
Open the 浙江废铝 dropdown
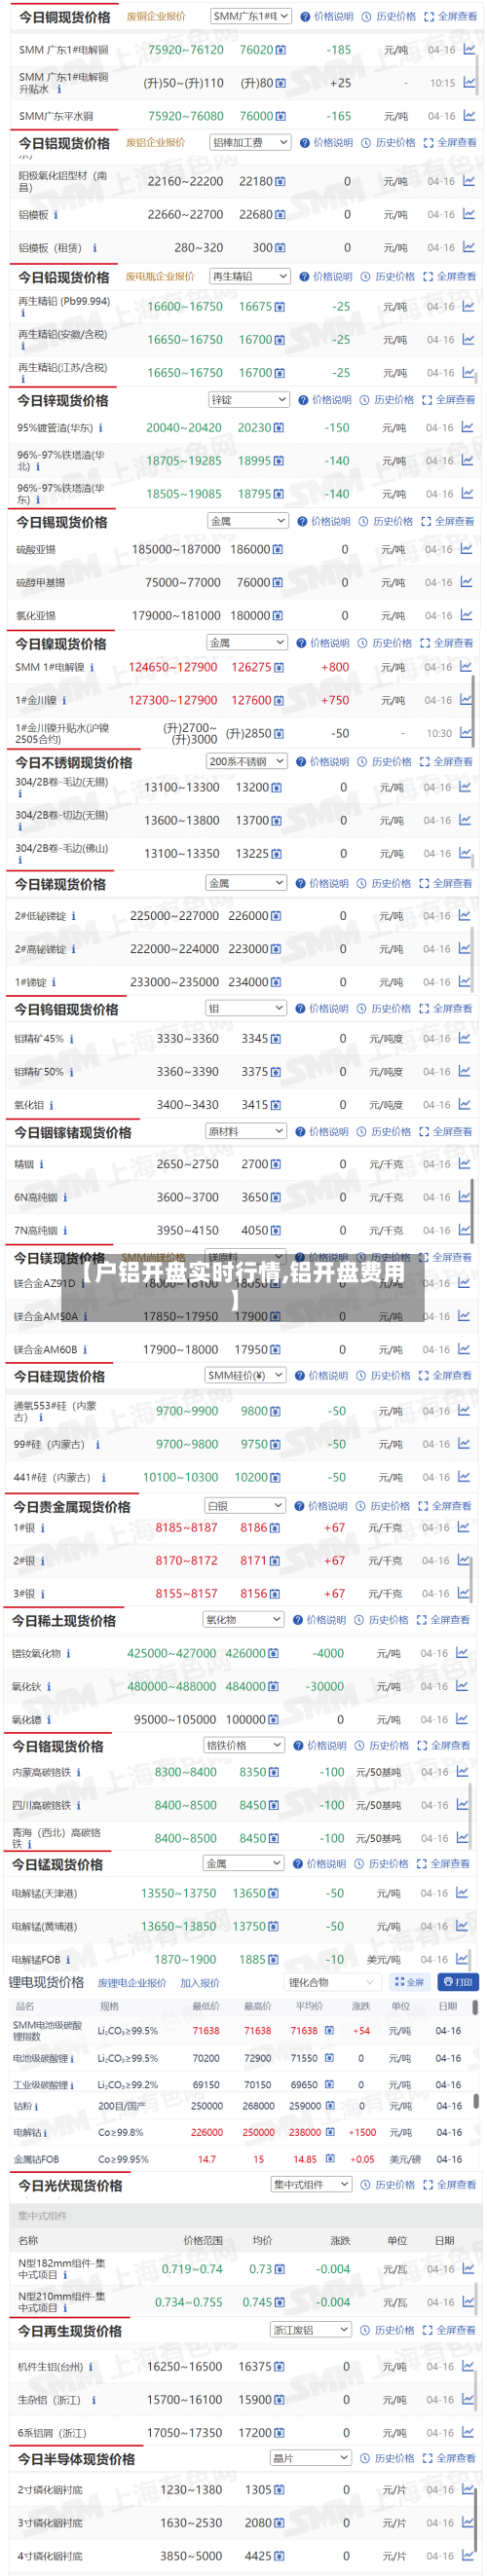click(x=311, y=2330)
